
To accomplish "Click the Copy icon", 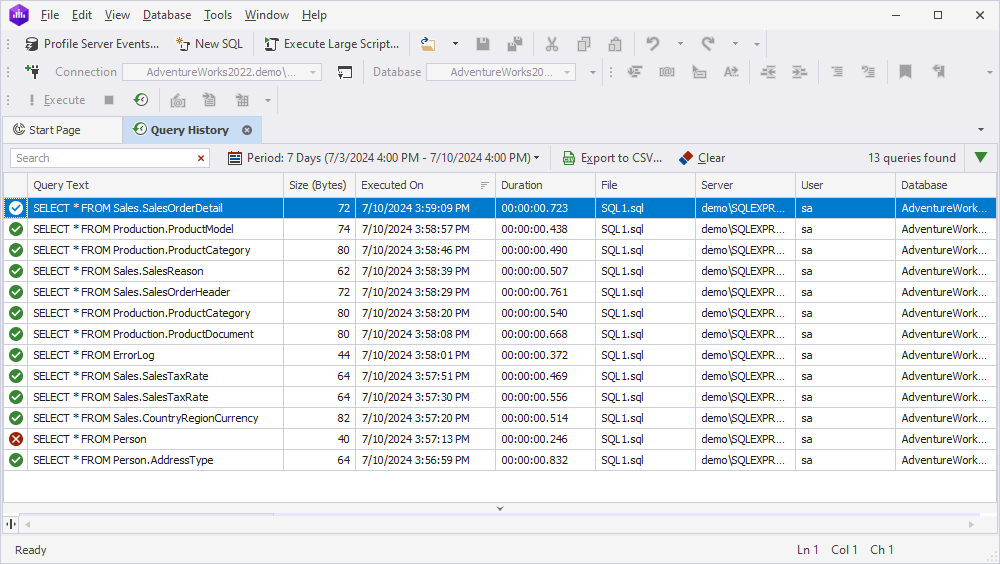I will click(584, 44).
